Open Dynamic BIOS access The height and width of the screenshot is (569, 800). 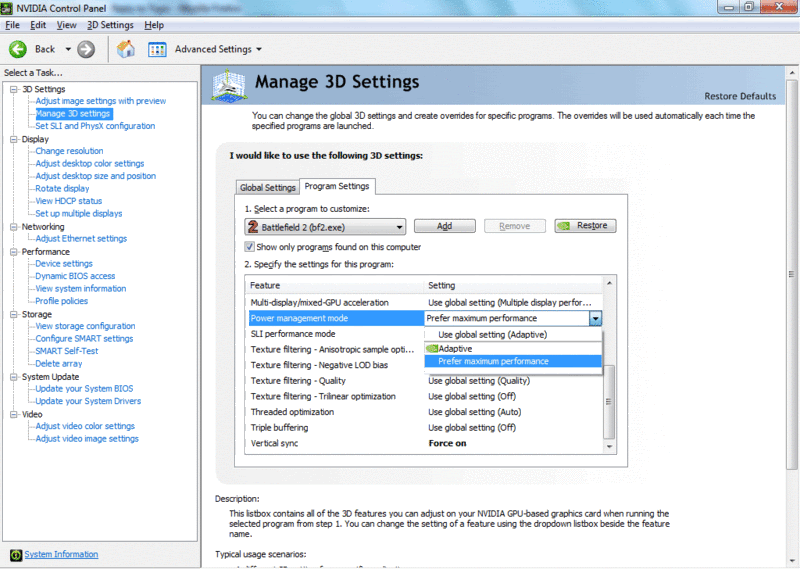point(75,276)
